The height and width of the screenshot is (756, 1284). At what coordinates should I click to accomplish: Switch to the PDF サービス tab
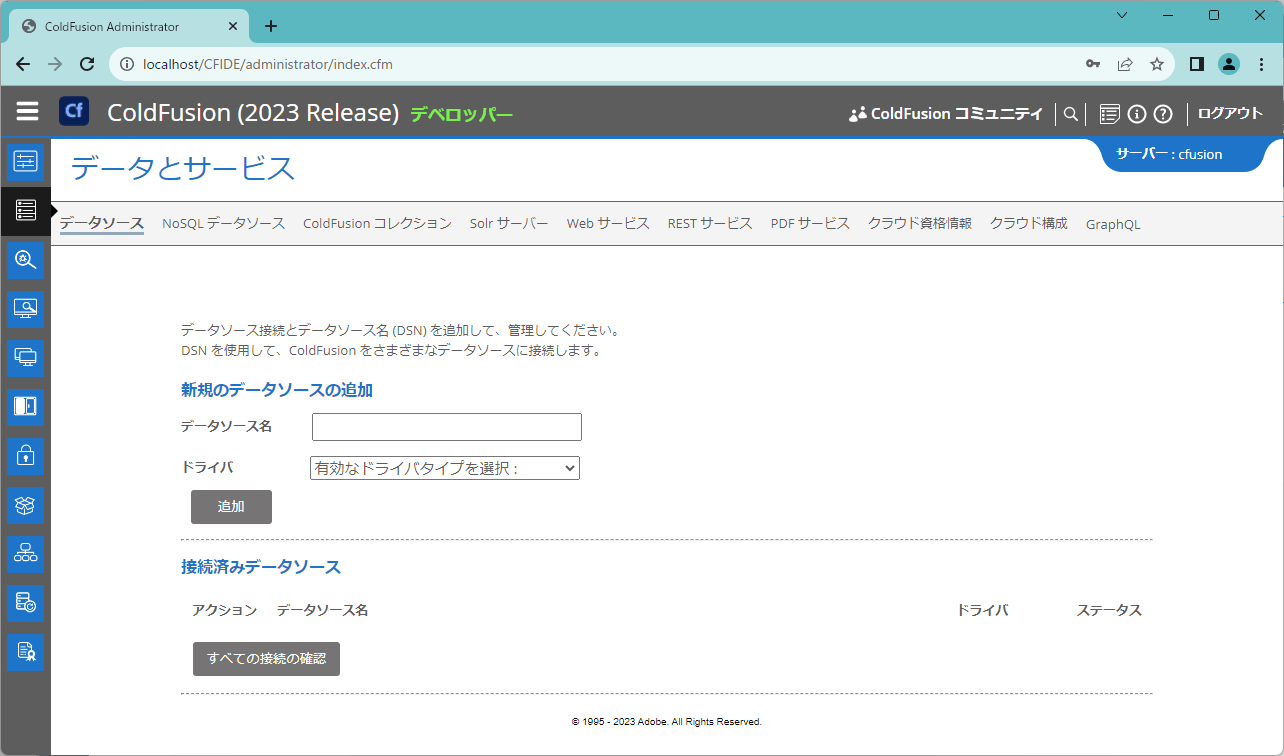pos(810,223)
